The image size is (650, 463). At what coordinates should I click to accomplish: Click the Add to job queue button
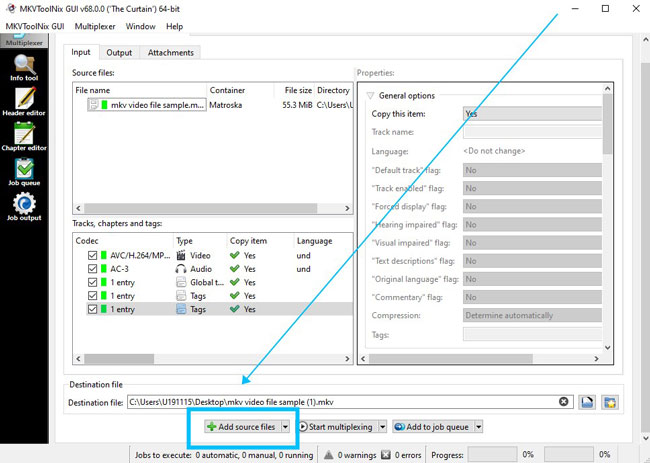pos(433,427)
